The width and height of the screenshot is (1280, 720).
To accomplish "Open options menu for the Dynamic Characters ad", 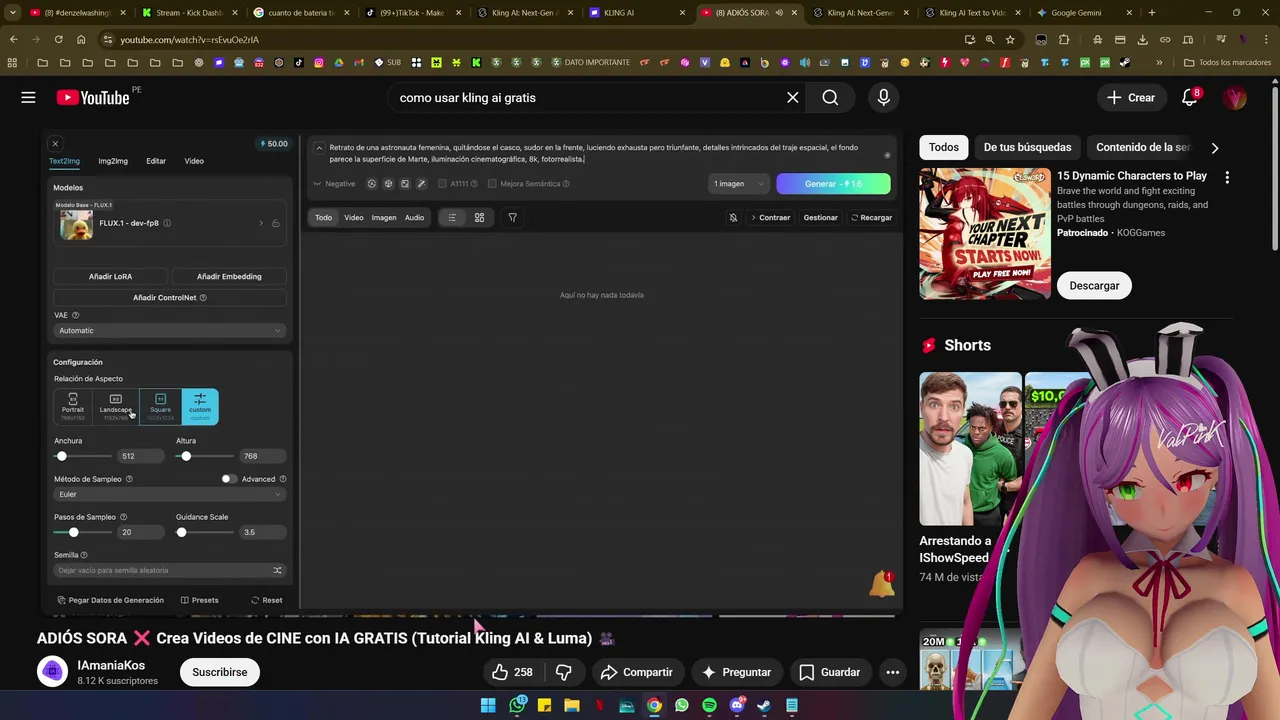I will [1227, 177].
